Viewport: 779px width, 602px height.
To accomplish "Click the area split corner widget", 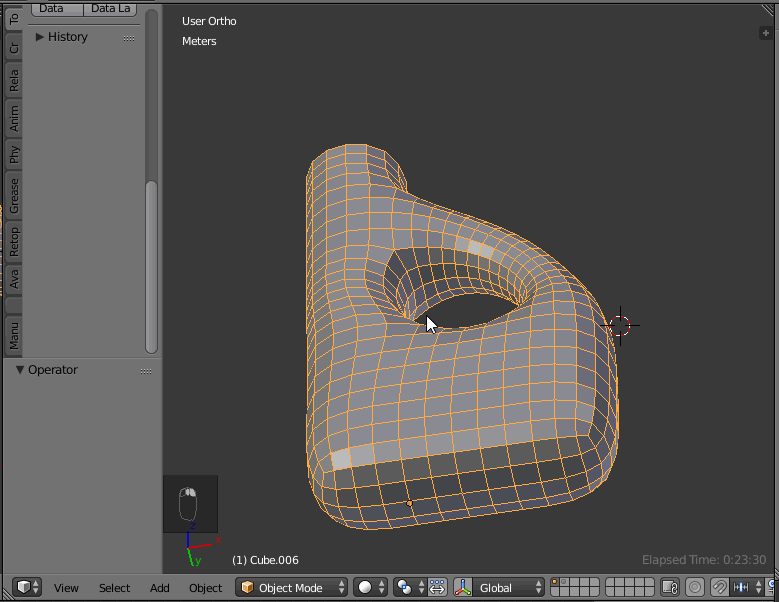I will click(768, 10).
